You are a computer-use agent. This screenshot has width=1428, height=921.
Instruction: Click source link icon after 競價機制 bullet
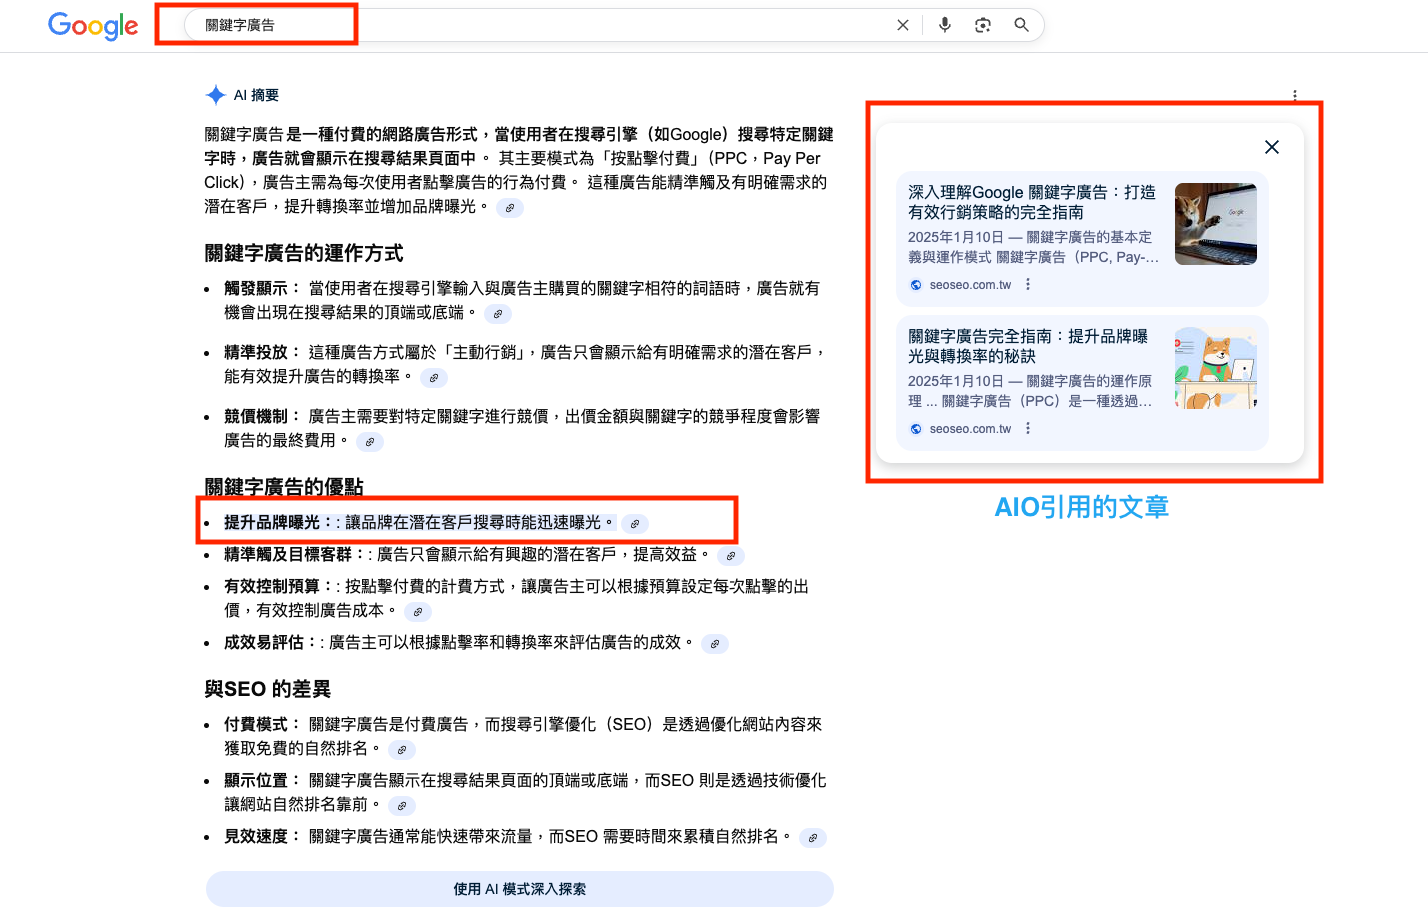[370, 442]
